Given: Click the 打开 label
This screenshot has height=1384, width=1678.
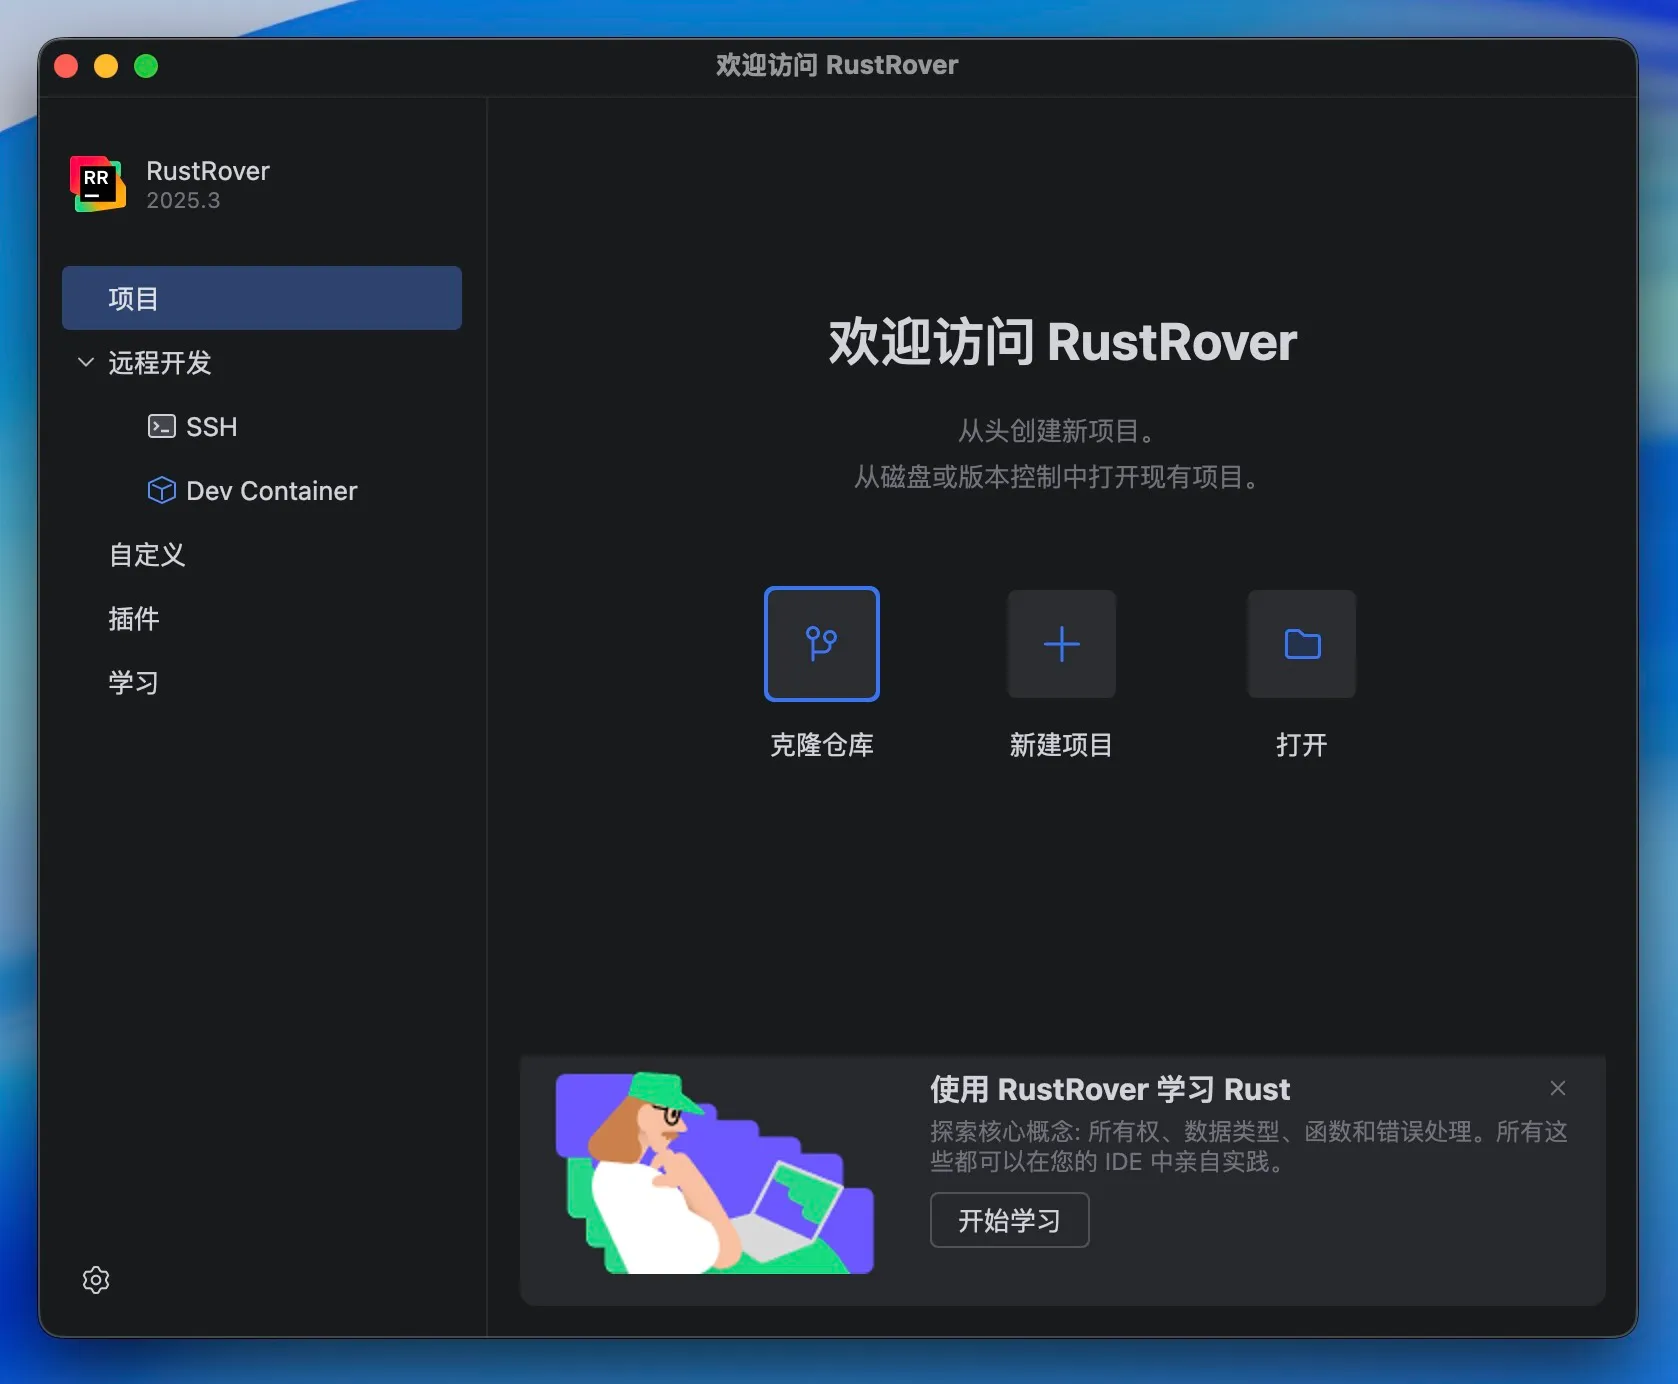Looking at the screenshot, I should (x=1302, y=745).
